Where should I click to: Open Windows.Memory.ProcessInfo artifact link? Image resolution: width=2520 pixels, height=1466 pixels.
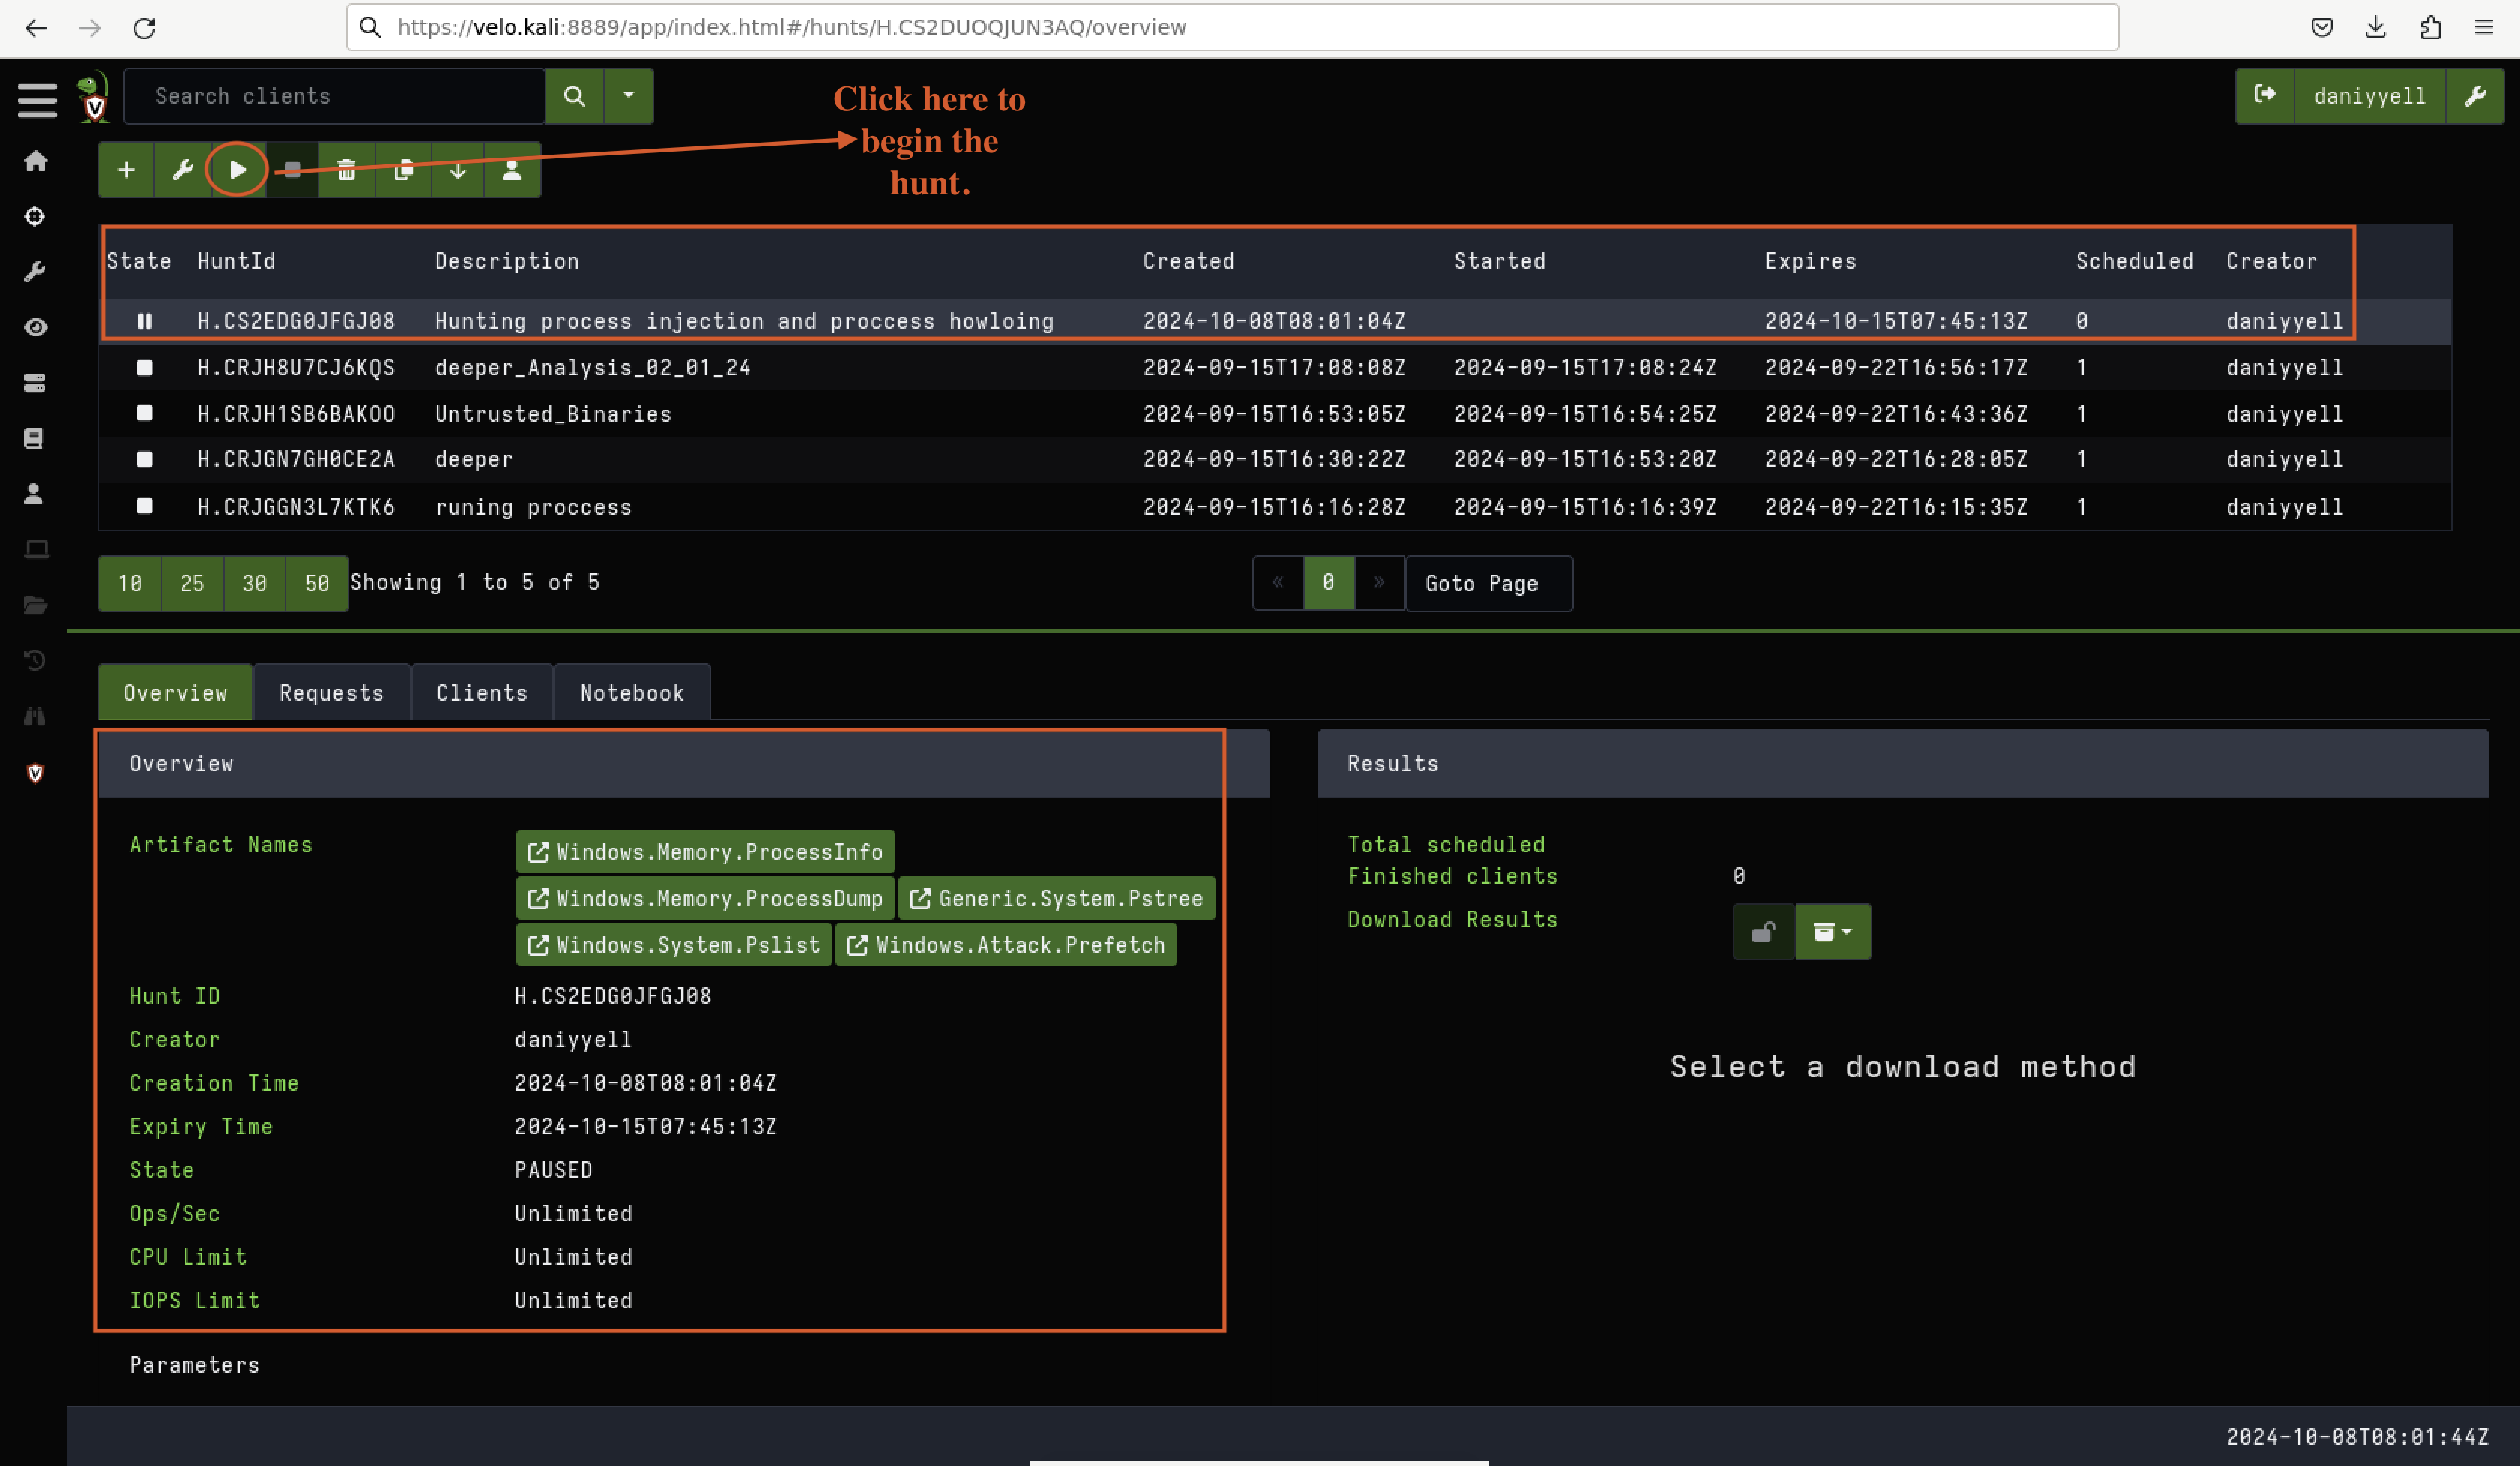(705, 852)
